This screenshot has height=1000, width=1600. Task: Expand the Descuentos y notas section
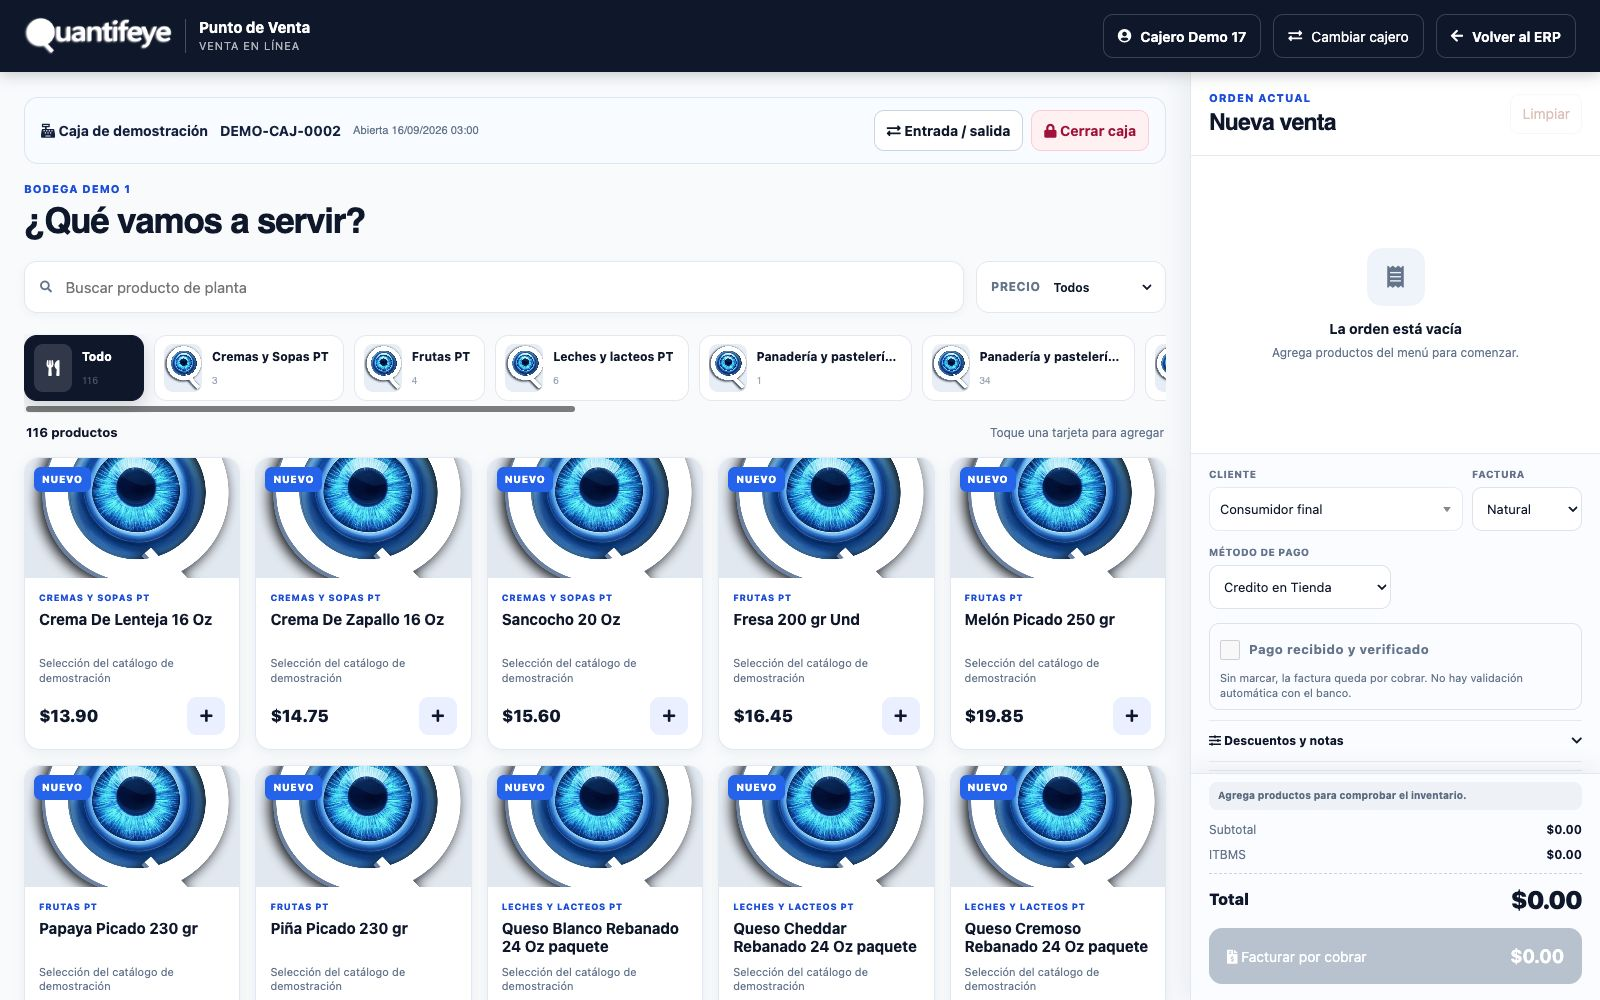[1395, 741]
